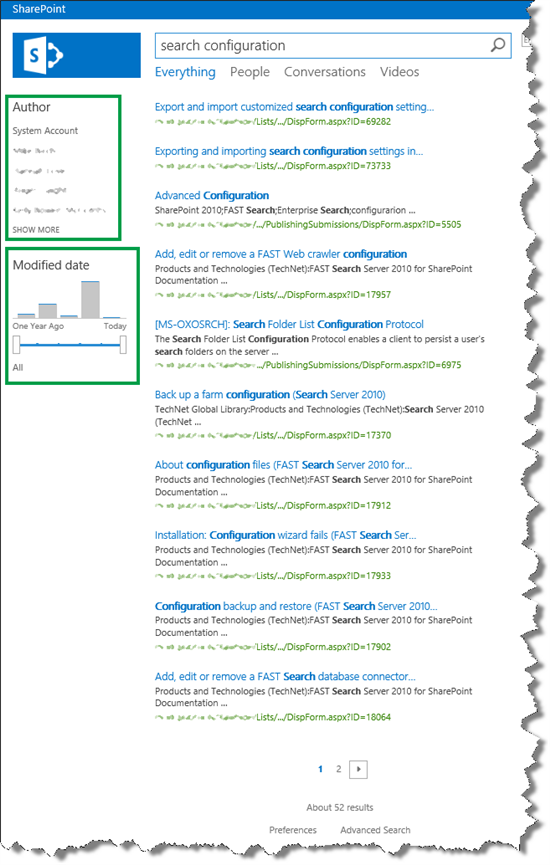
Task: Select the second bar in Modified date histogram
Action: tap(47, 311)
